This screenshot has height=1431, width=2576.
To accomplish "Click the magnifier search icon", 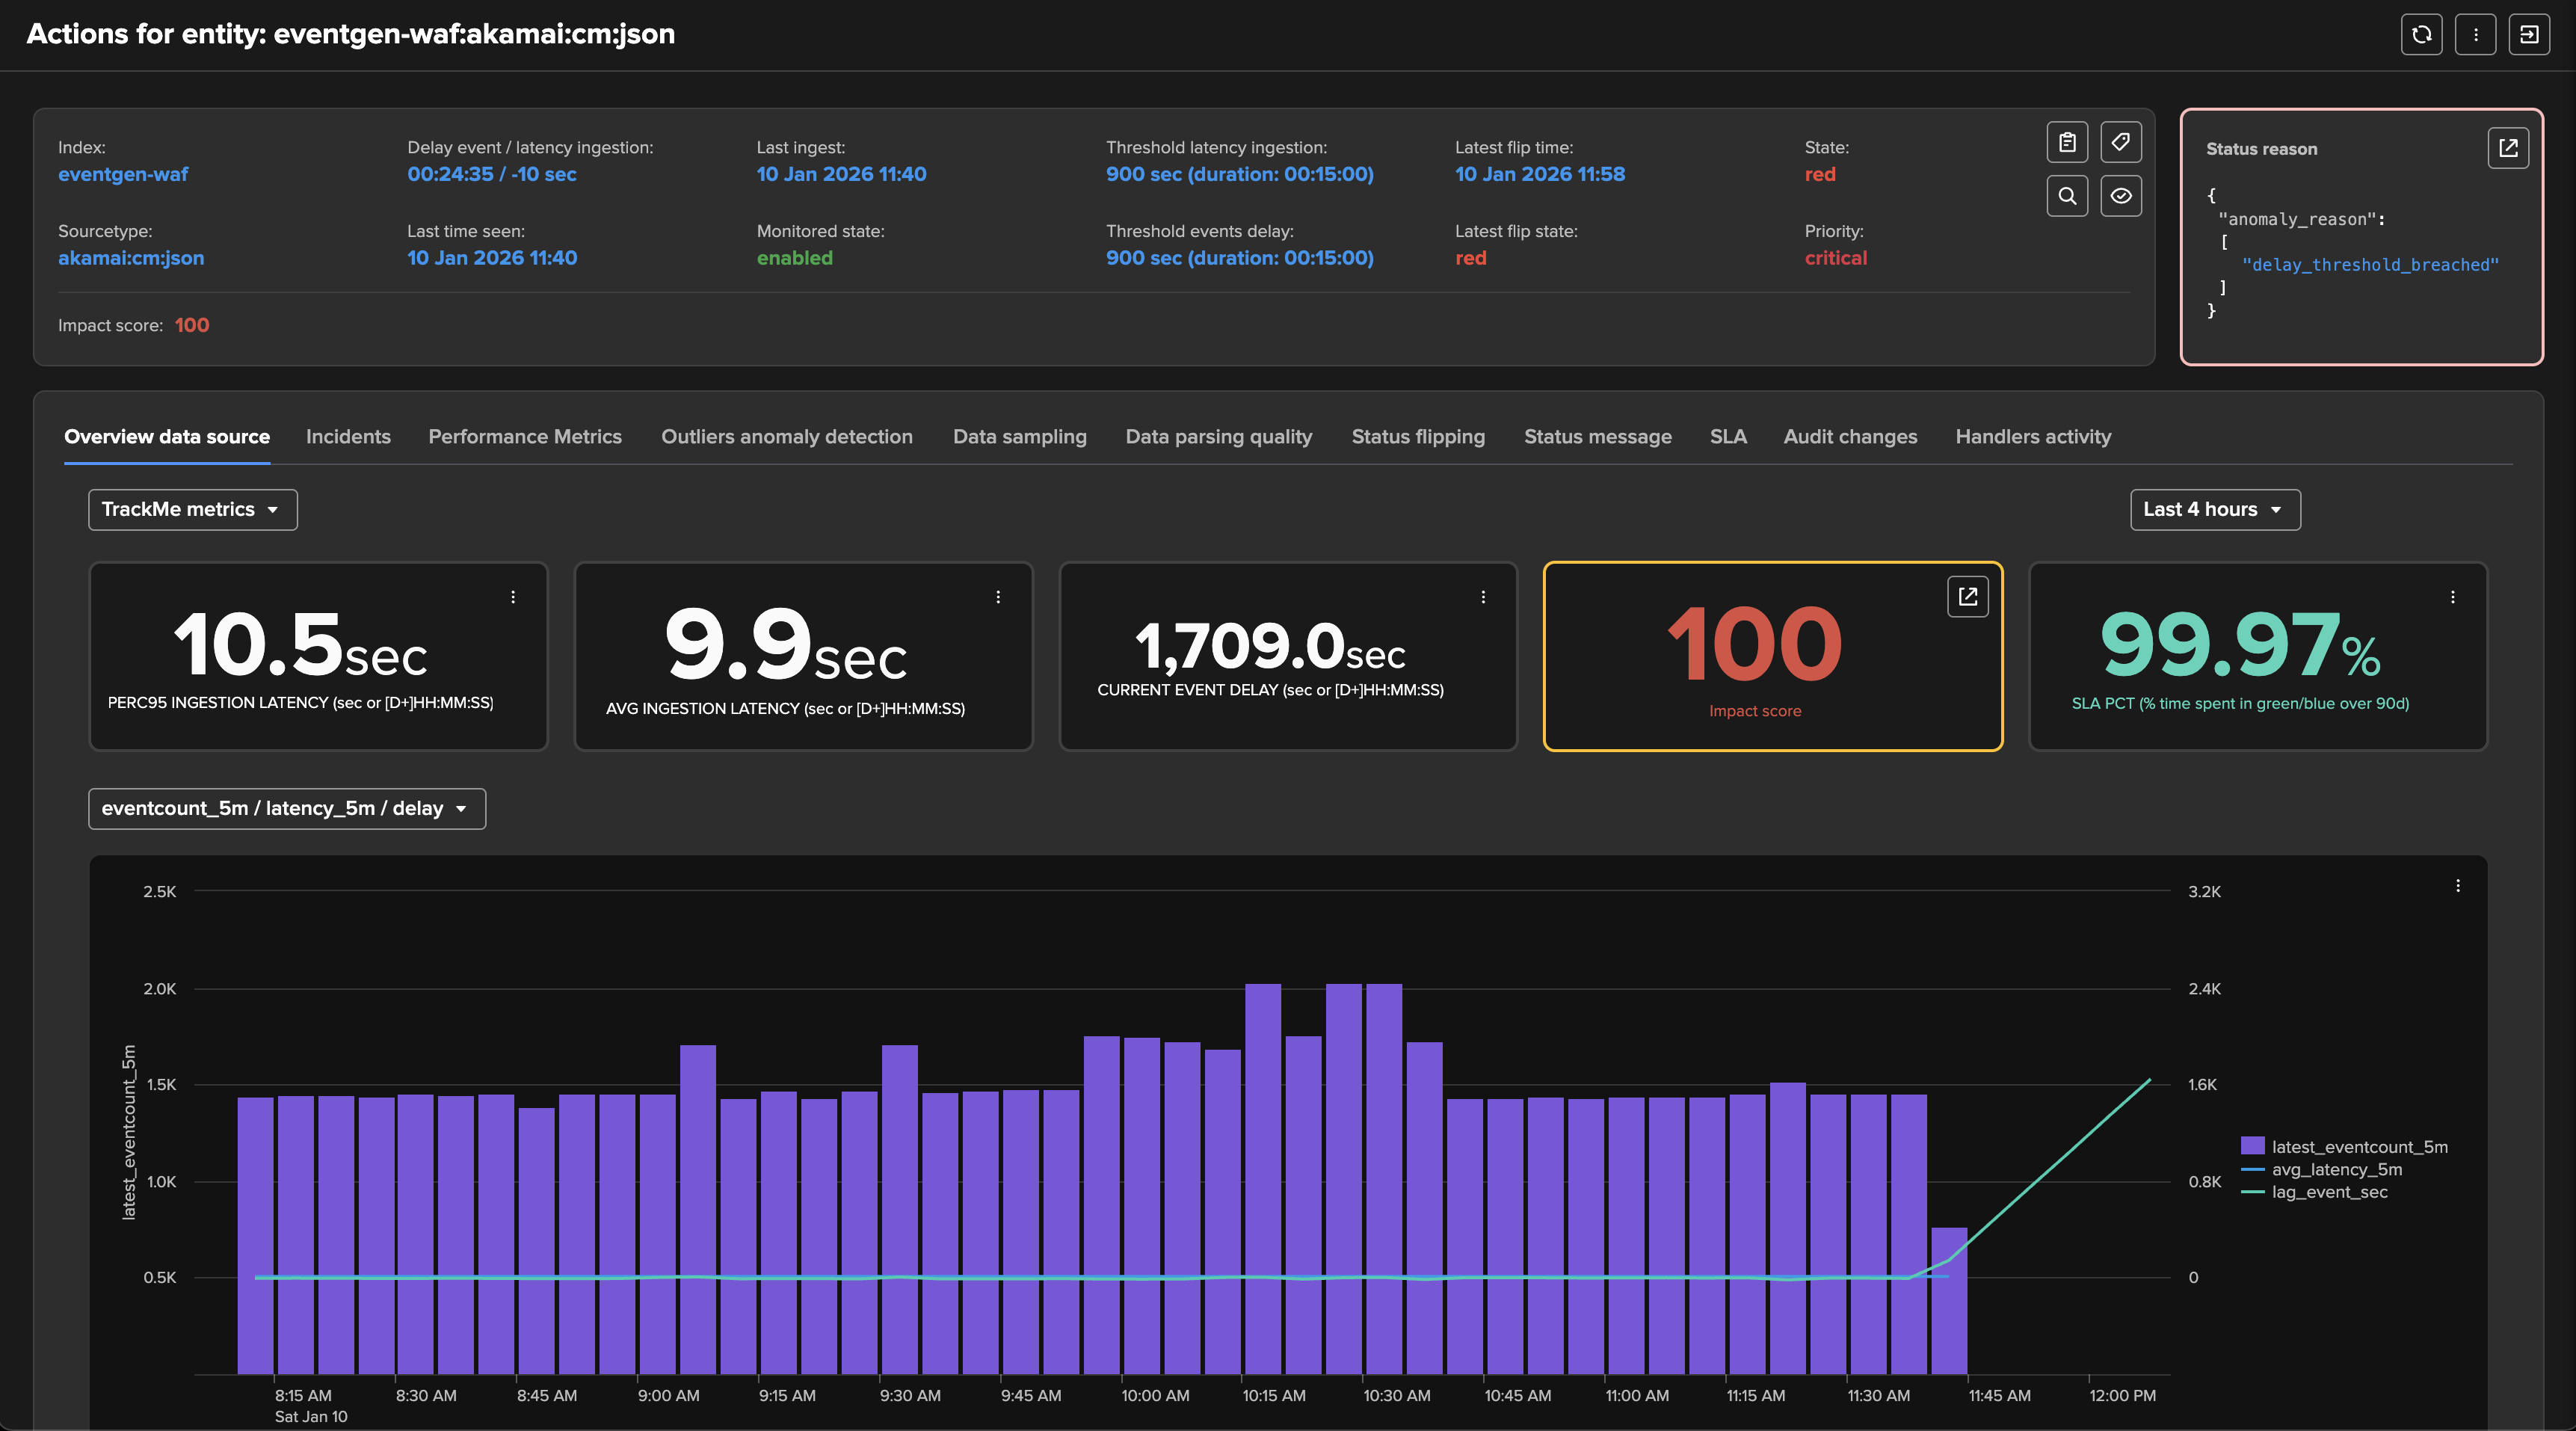I will coord(2067,196).
